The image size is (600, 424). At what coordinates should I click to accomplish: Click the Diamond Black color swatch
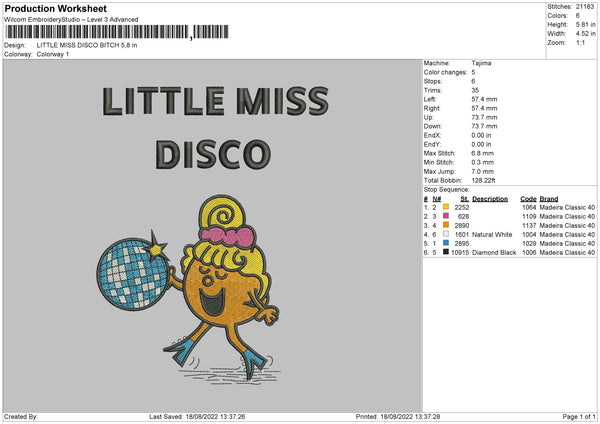(x=446, y=252)
